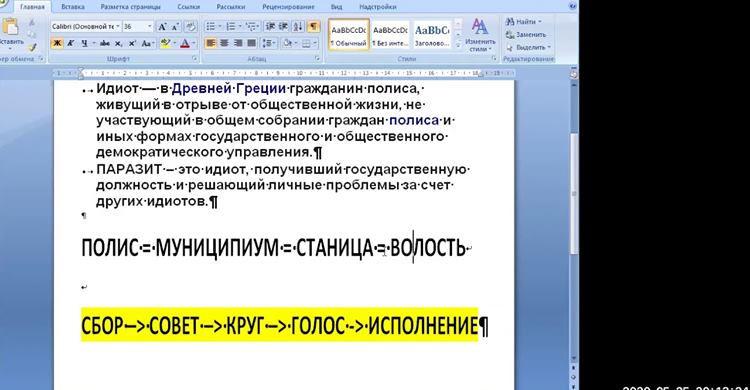This screenshot has height=390, width=750.
Task: Toggle the show paragraph marks ¶ button
Action: (x=313, y=27)
